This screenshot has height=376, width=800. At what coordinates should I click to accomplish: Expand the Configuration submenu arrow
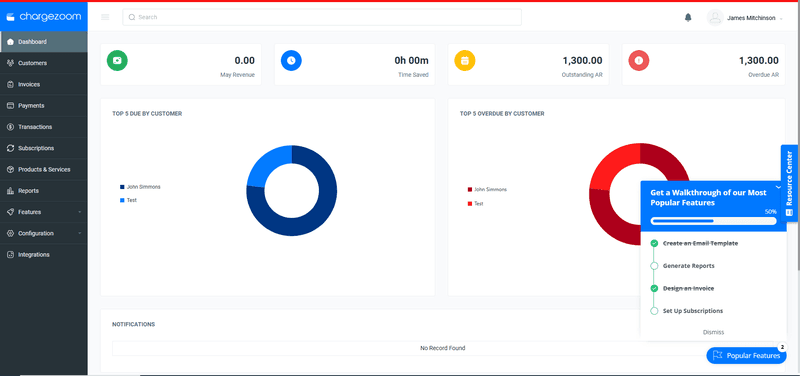click(80, 233)
